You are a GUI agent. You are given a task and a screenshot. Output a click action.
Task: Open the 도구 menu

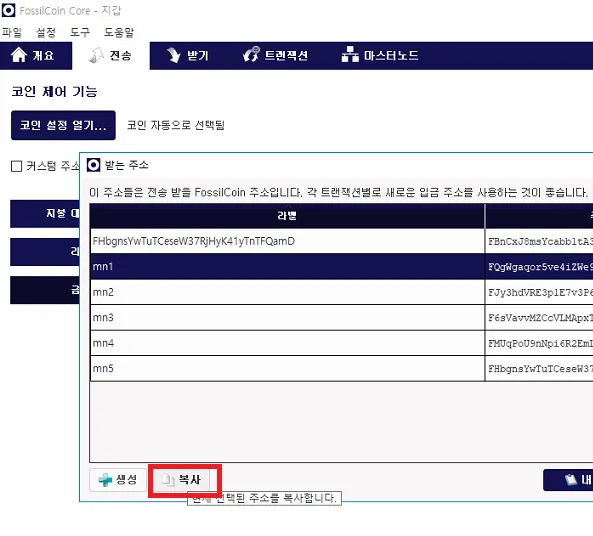point(80,32)
